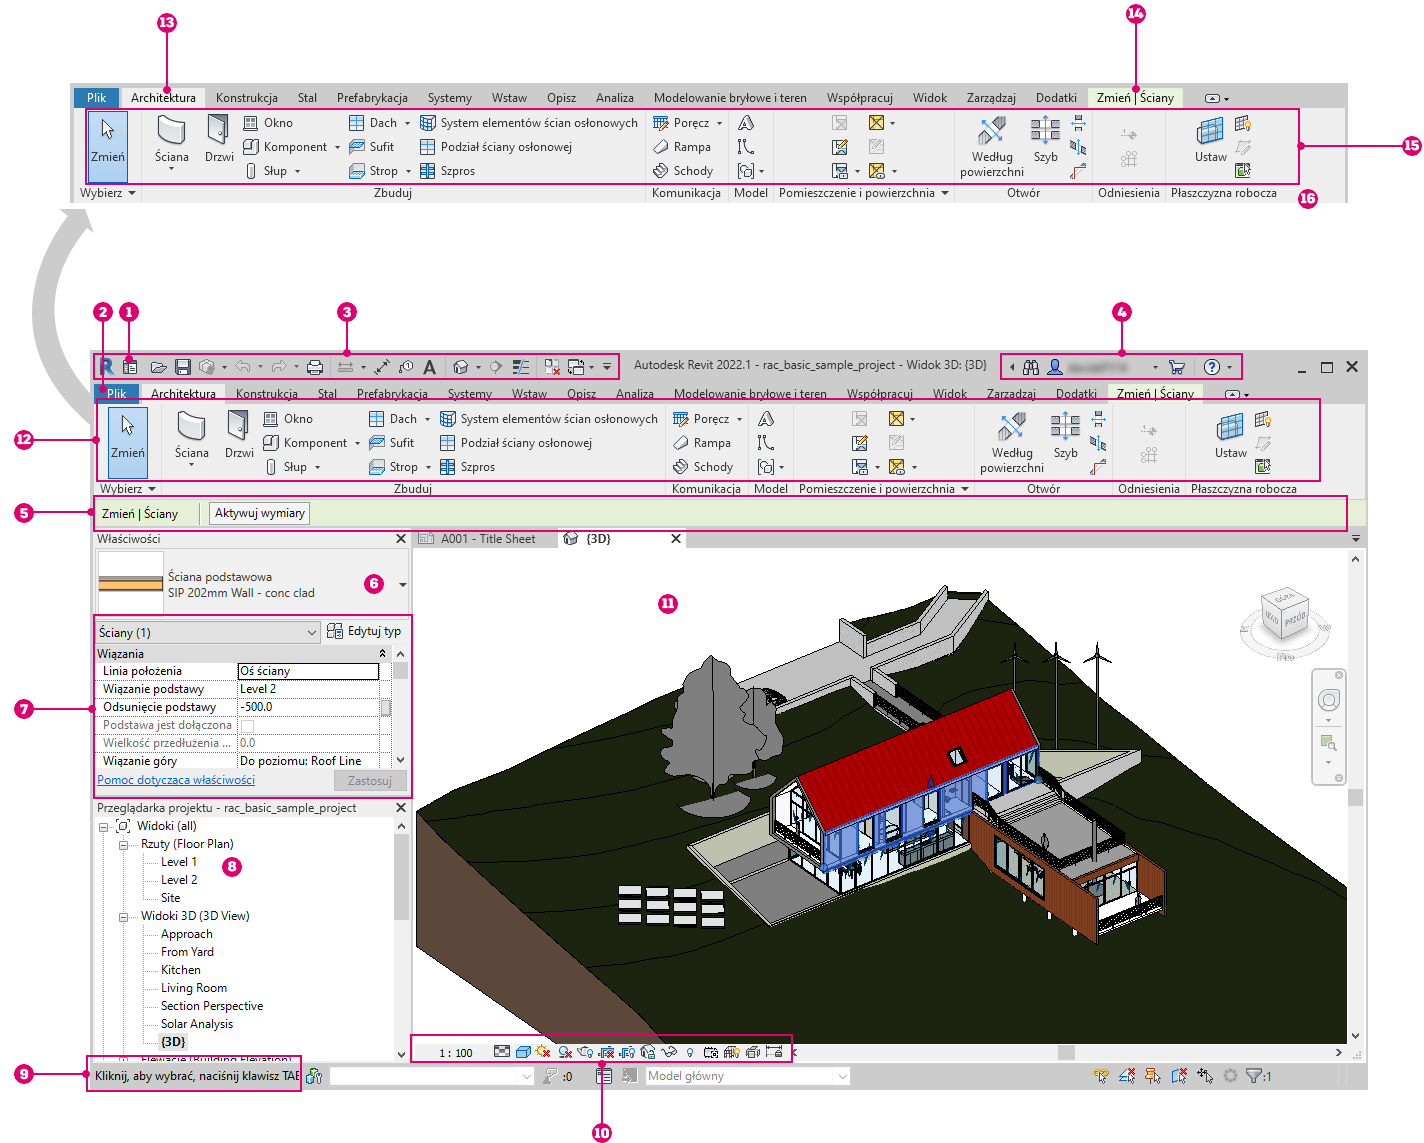This screenshot has height=1143, width=1424.
Task: Click System elementów ścian osłonowych in main window ribbon
Action: click(549, 419)
